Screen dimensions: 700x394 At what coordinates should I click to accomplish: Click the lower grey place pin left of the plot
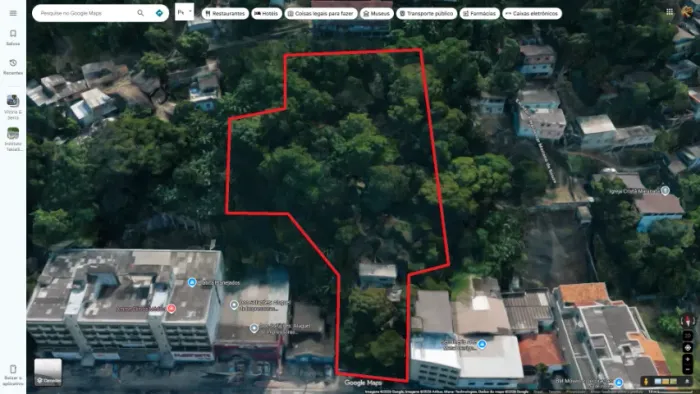(254, 328)
